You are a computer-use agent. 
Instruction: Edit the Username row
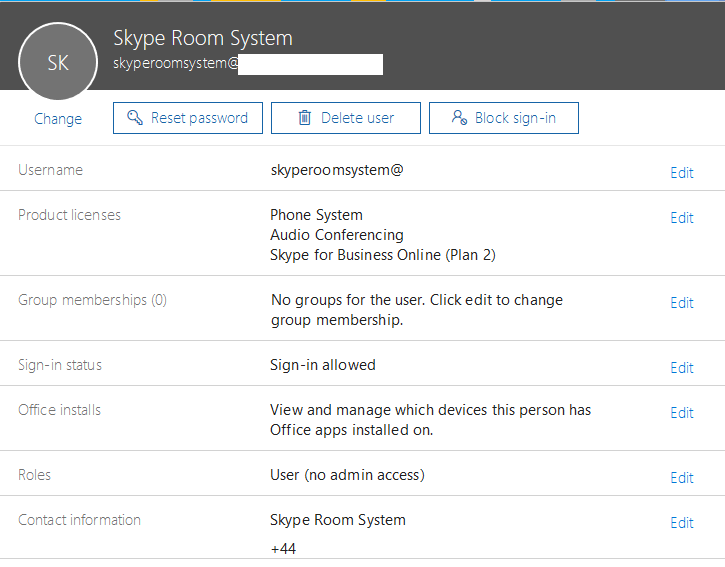click(682, 173)
